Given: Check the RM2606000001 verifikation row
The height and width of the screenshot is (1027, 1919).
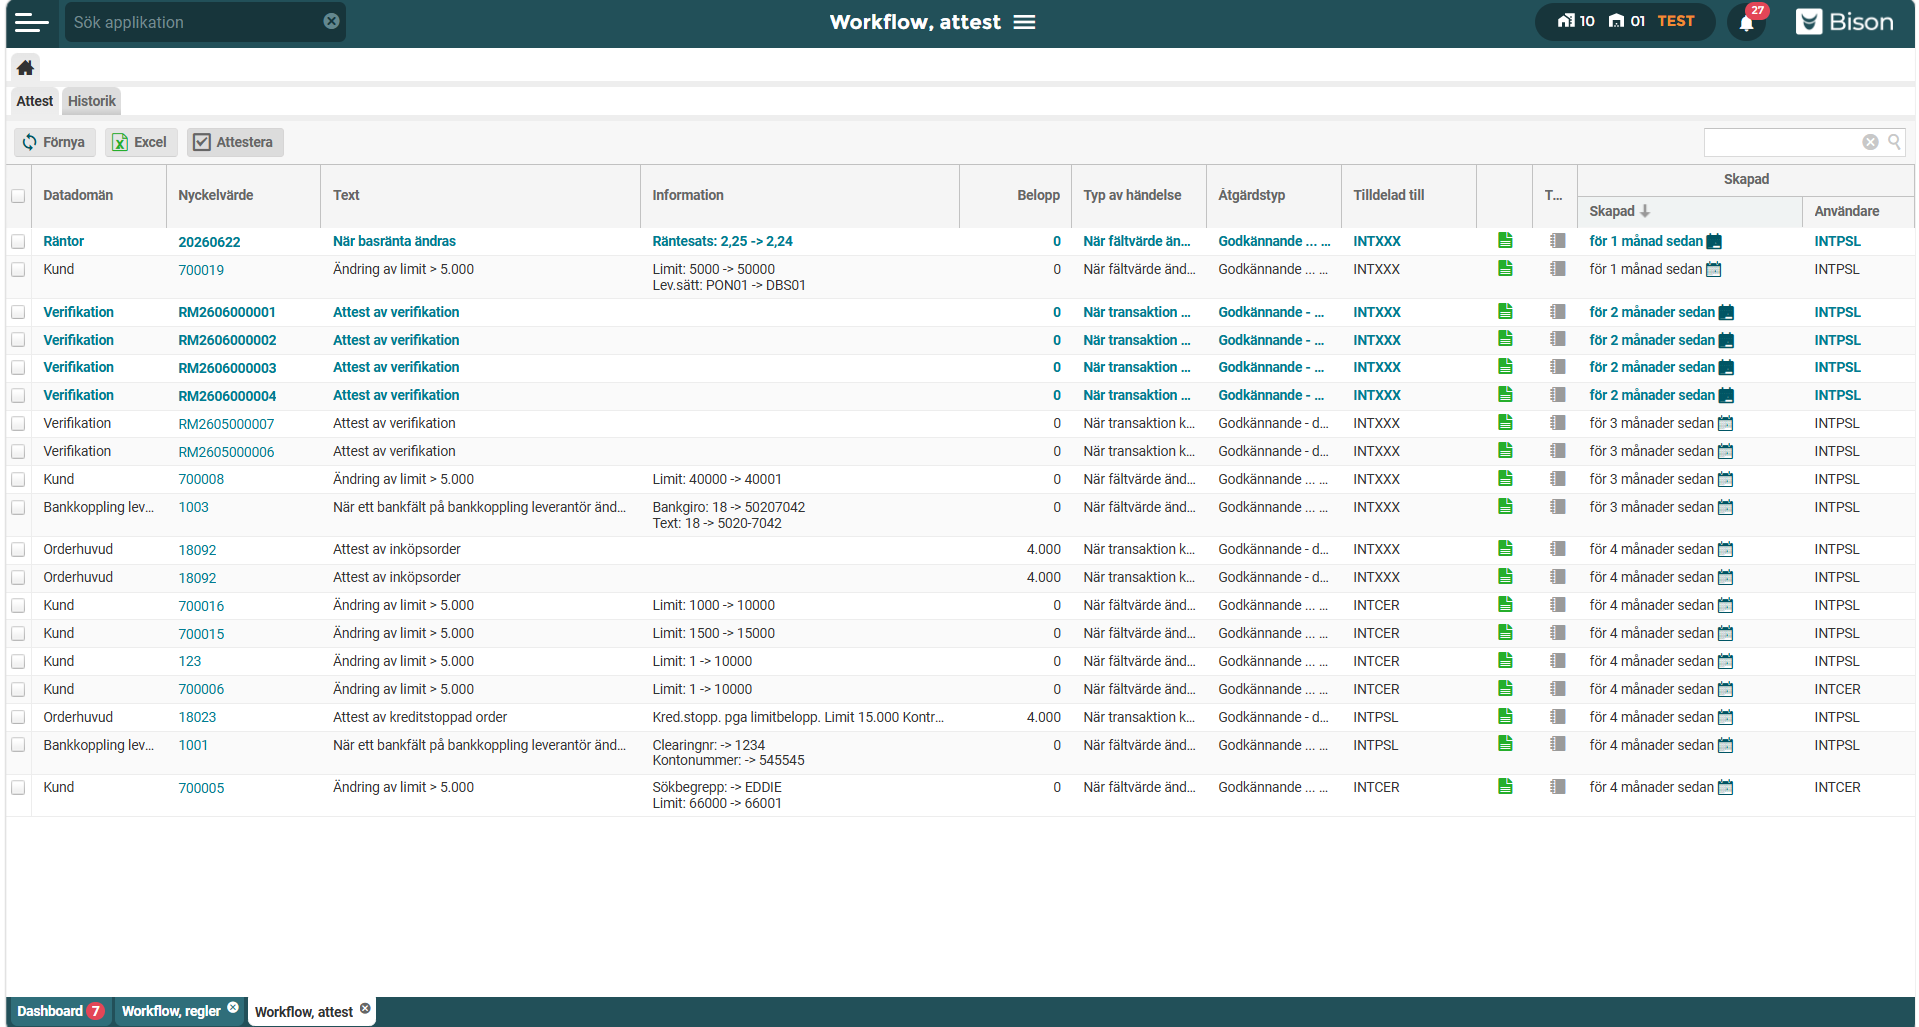Looking at the screenshot, I should pos(18,313).
